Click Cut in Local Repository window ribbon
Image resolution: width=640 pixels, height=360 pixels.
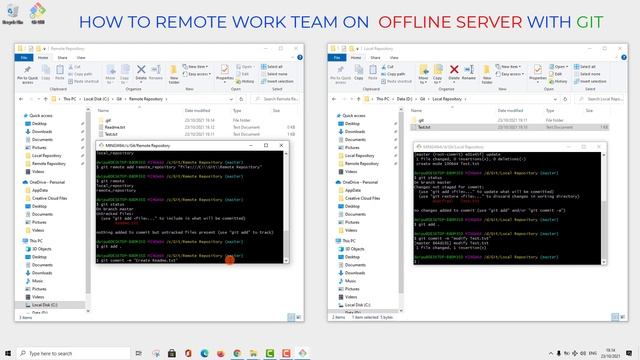387,67
